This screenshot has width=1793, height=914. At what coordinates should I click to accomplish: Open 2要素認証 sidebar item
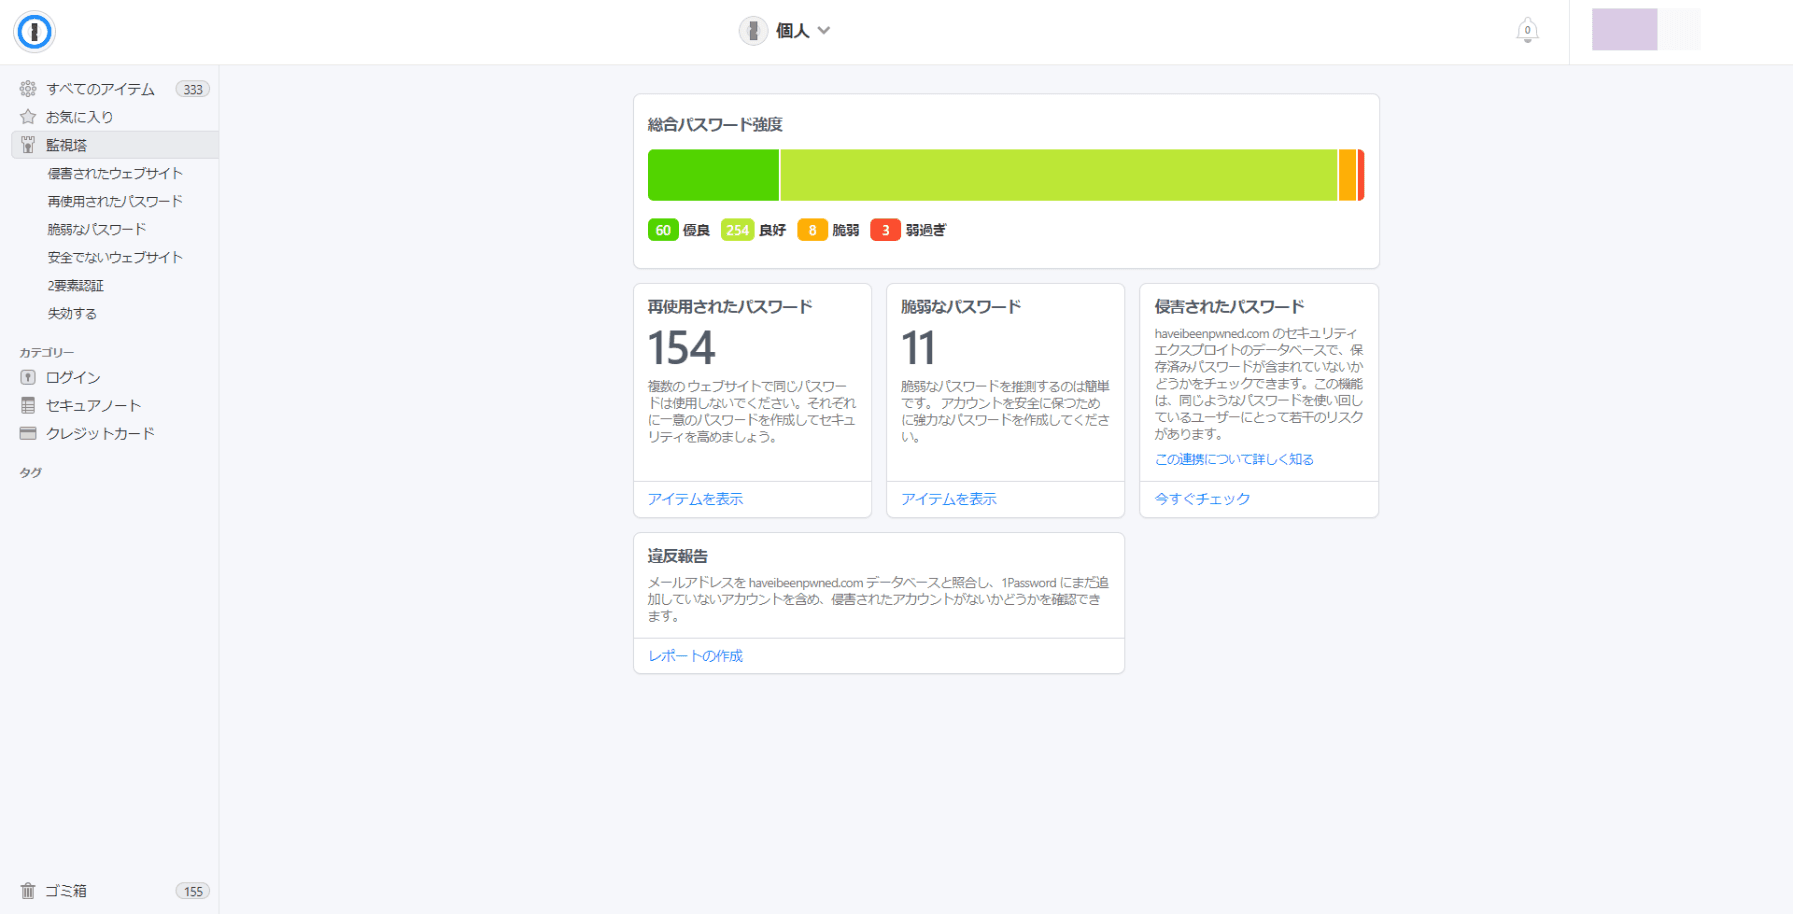click(x=76, y=285)
